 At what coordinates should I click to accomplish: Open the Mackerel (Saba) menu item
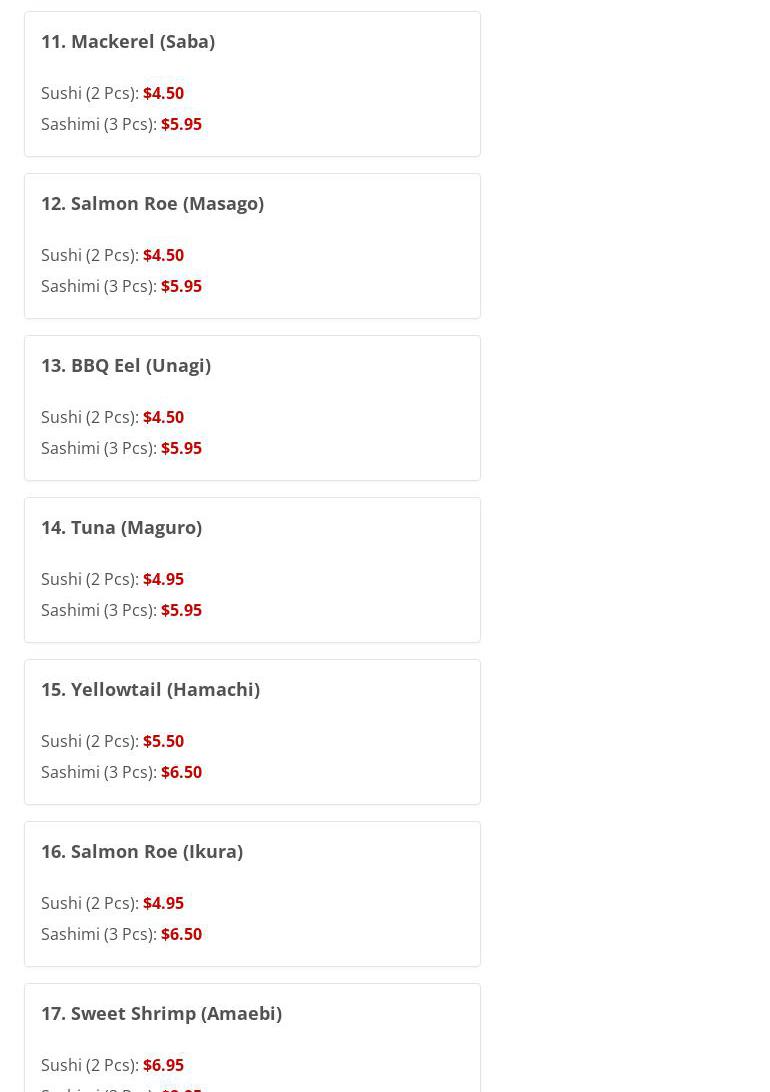click(128, 42)
